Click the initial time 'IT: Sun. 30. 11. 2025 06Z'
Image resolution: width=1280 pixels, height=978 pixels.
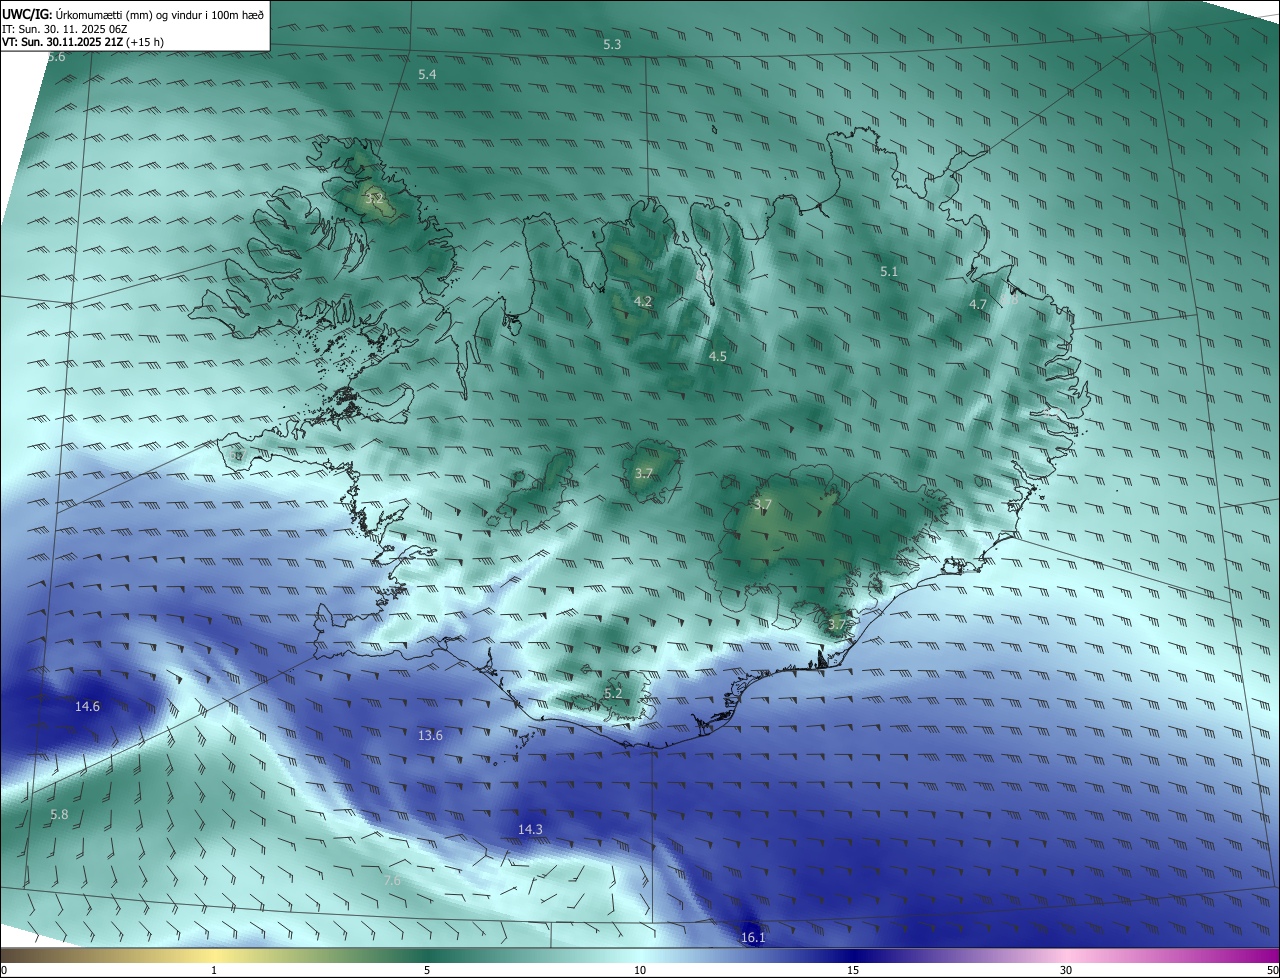tap(67, 29)
